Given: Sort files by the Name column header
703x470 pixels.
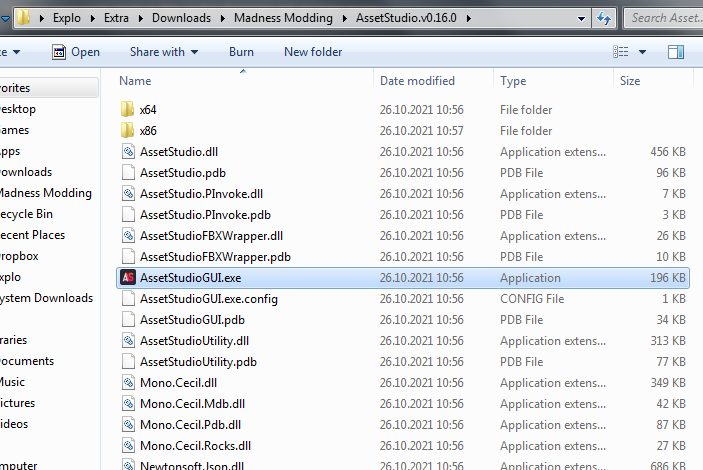Looking at the screenshot, I should (136, 81).
